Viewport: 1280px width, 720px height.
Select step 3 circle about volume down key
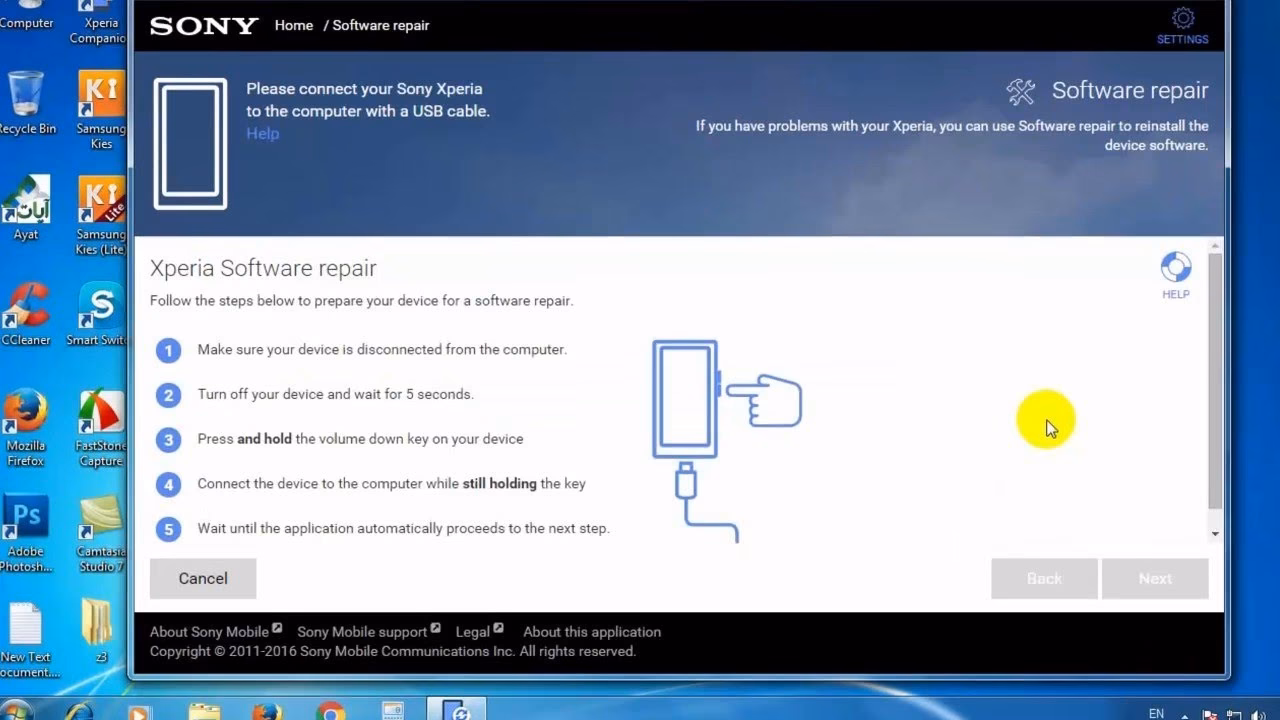[168, 440]
